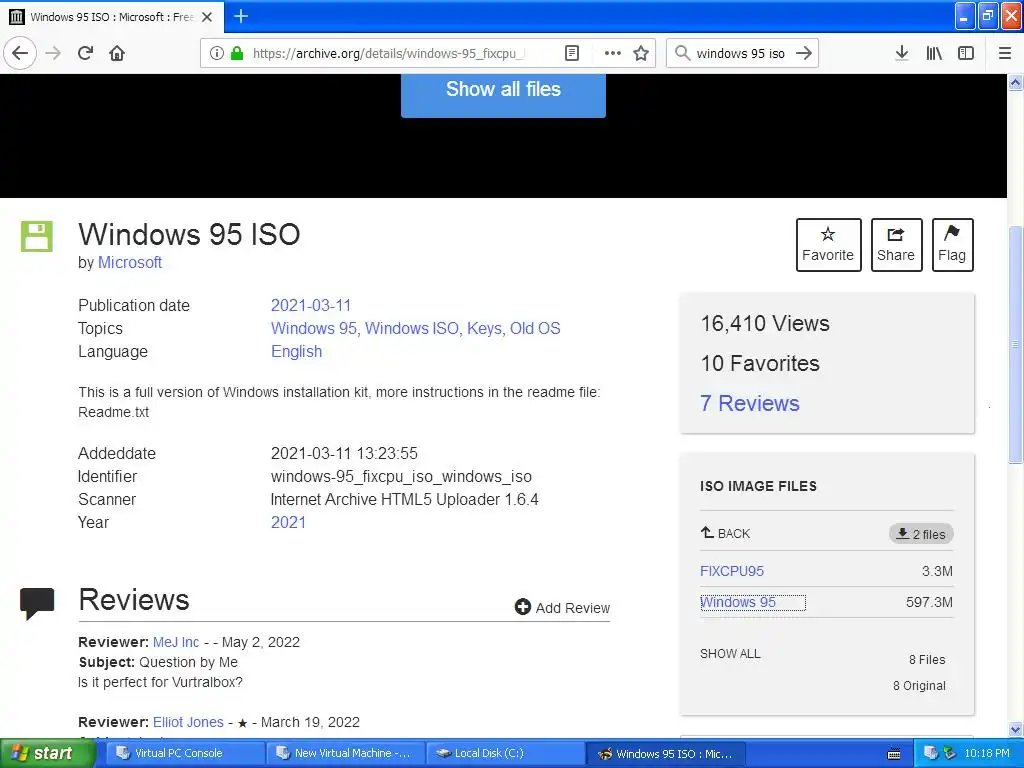Click the 16,410 Views statistic

(x=765, y=324)
